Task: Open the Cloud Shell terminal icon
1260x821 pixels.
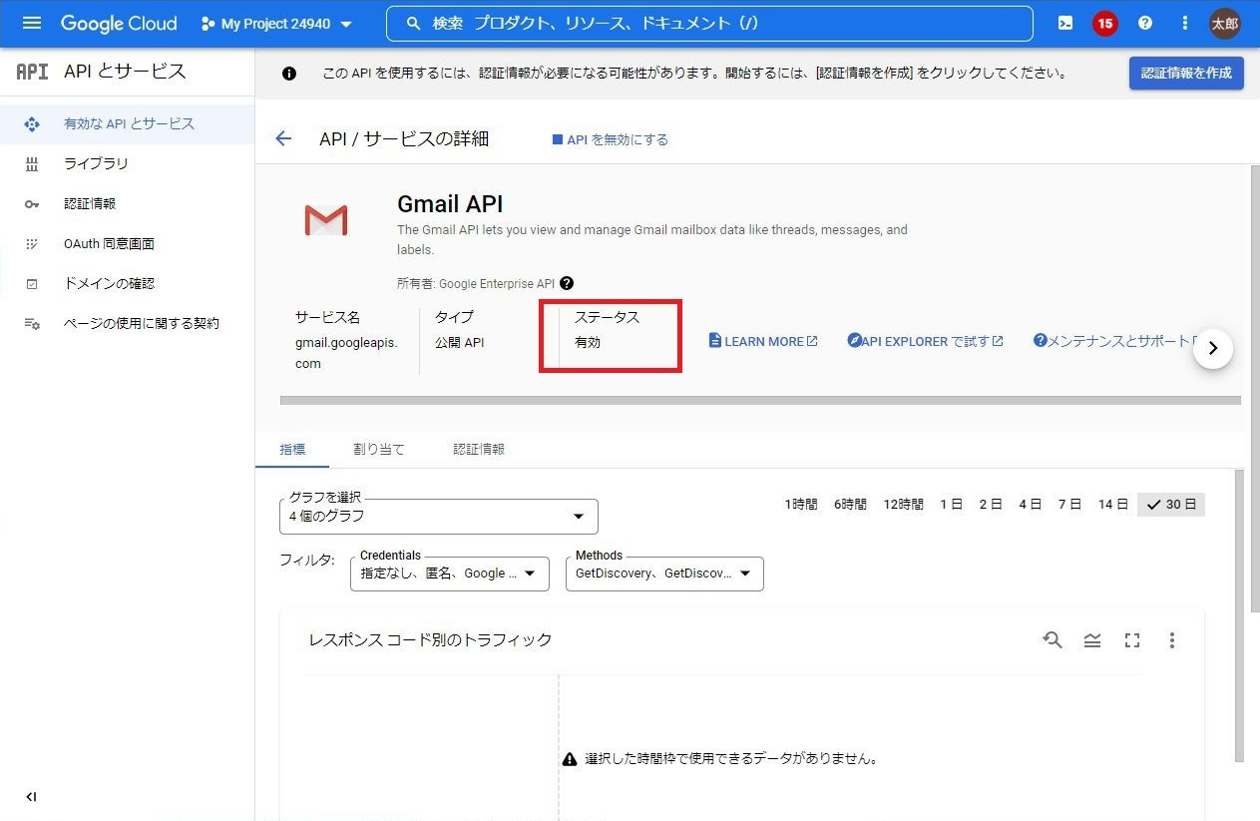Action: 1066,23
